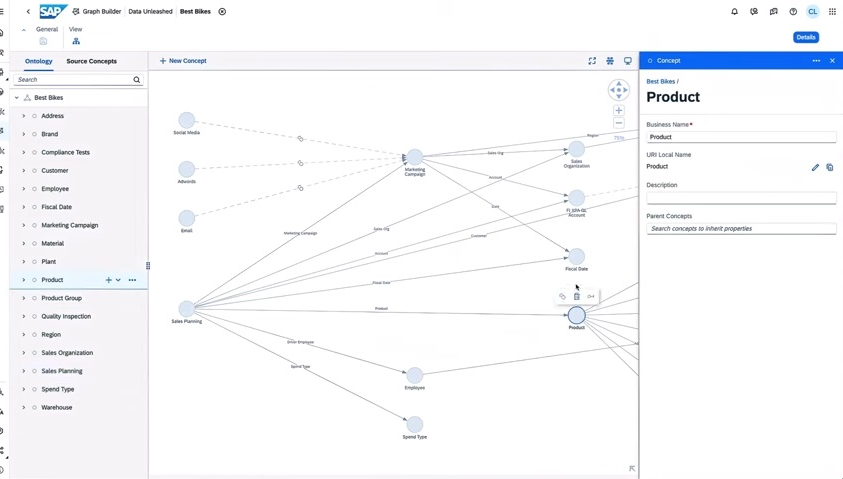The image size is (843, 479).
Task: Switch to the Ontology tab
Action: click(39, 61)
